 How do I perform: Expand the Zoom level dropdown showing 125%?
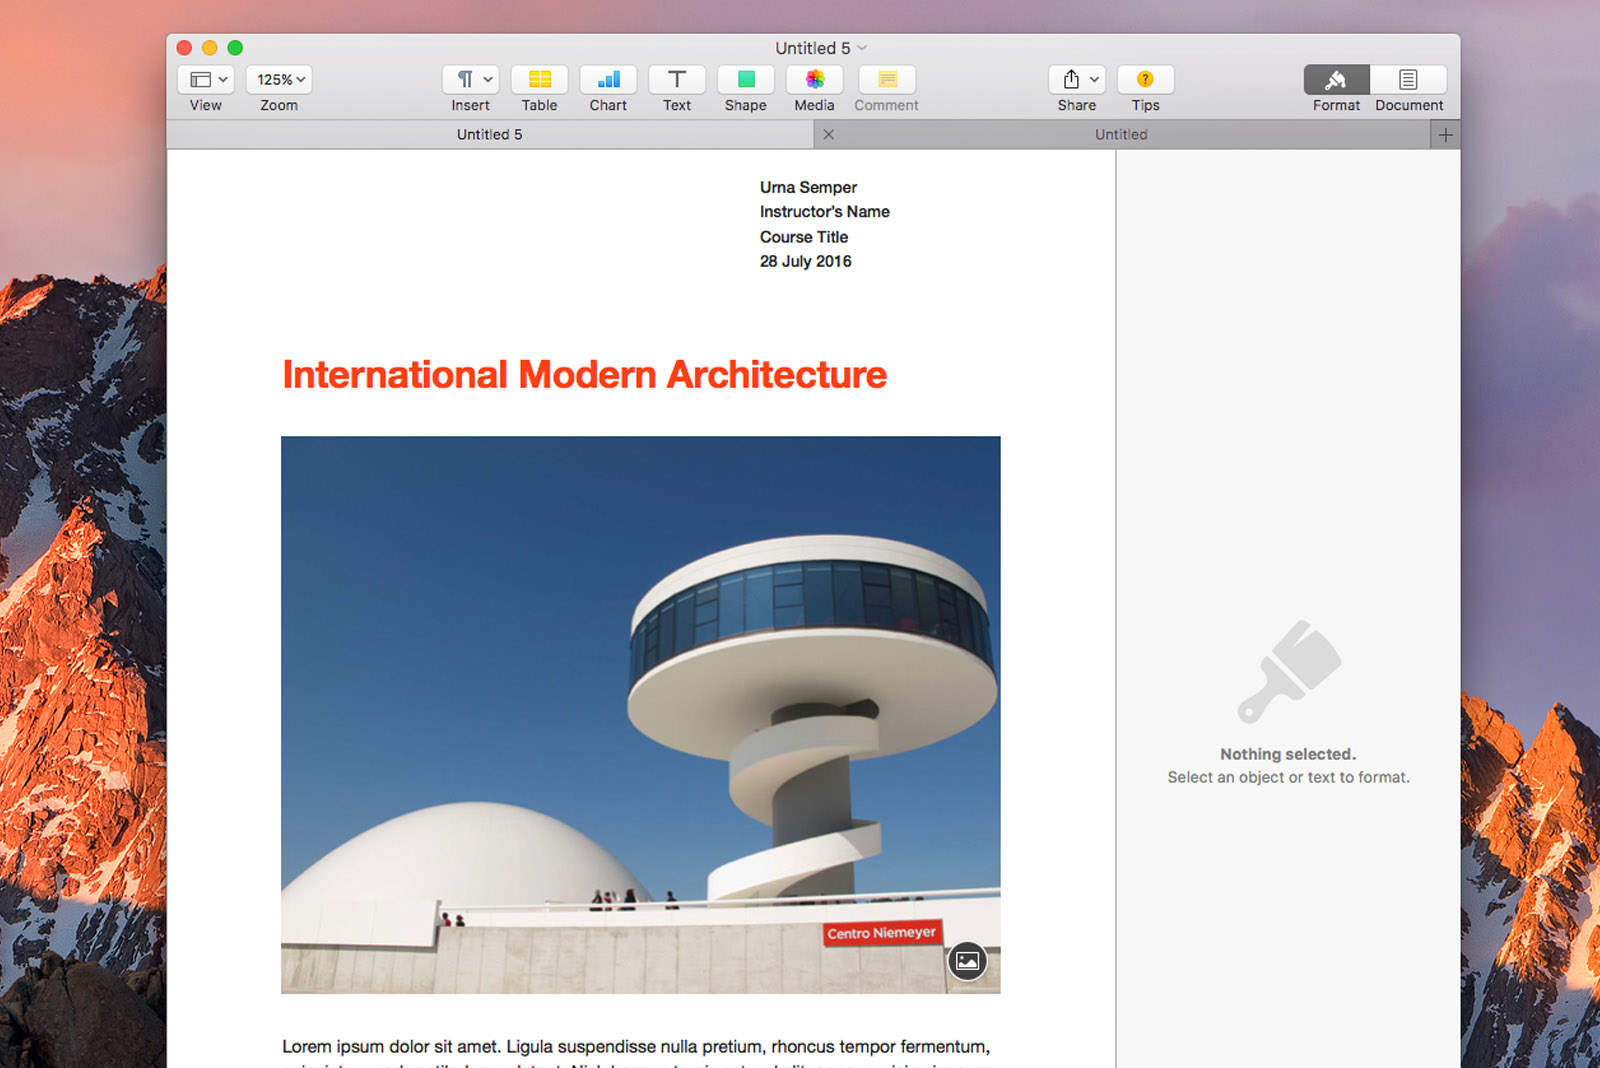[277, 79]
